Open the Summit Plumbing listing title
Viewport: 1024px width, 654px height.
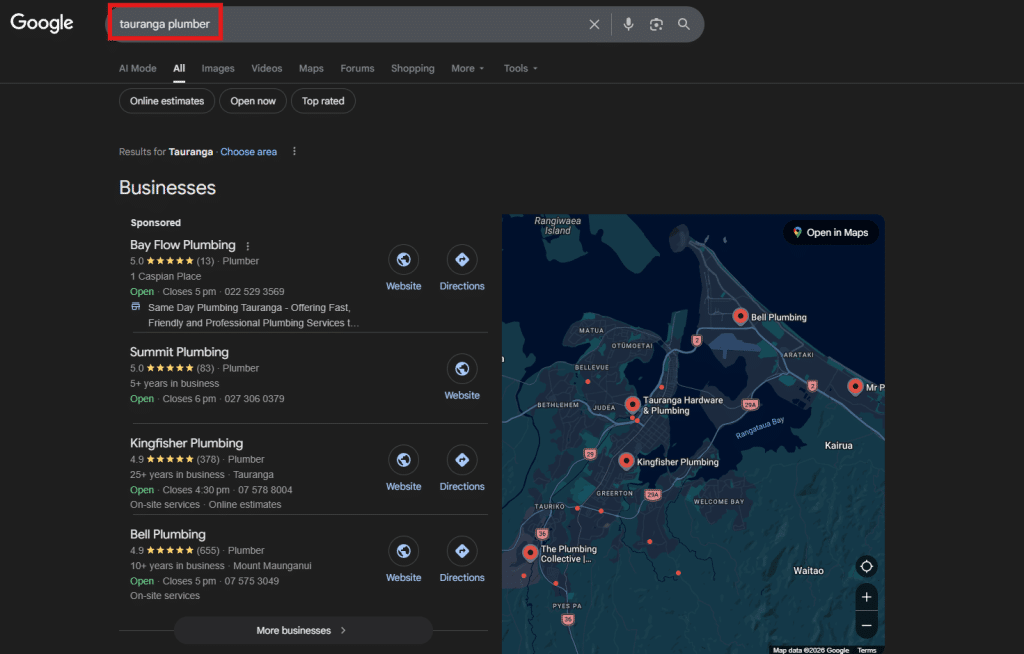click(x=179, y=352)
